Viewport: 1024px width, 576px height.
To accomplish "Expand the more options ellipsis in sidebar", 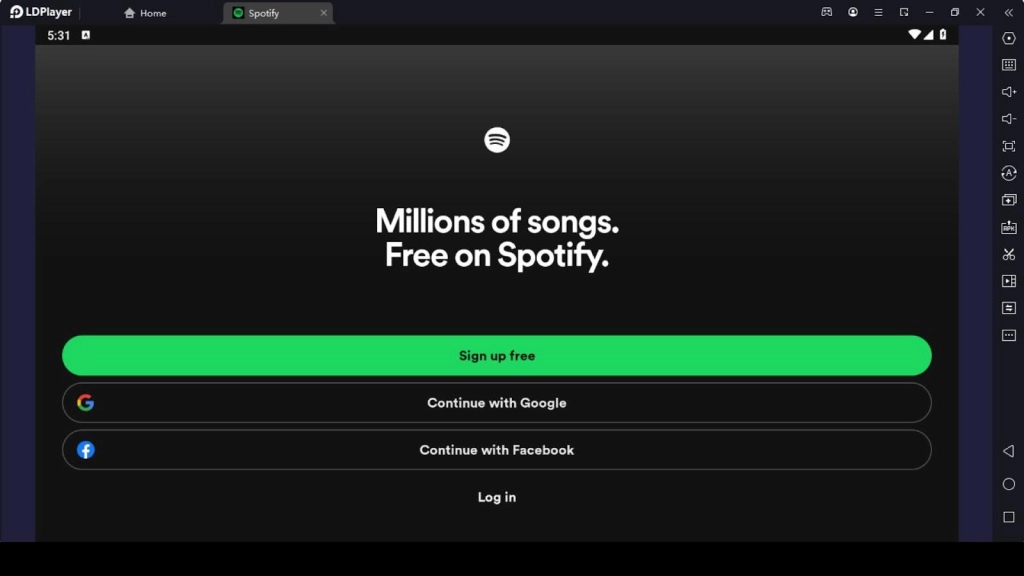I will (x=1008, y=335).
